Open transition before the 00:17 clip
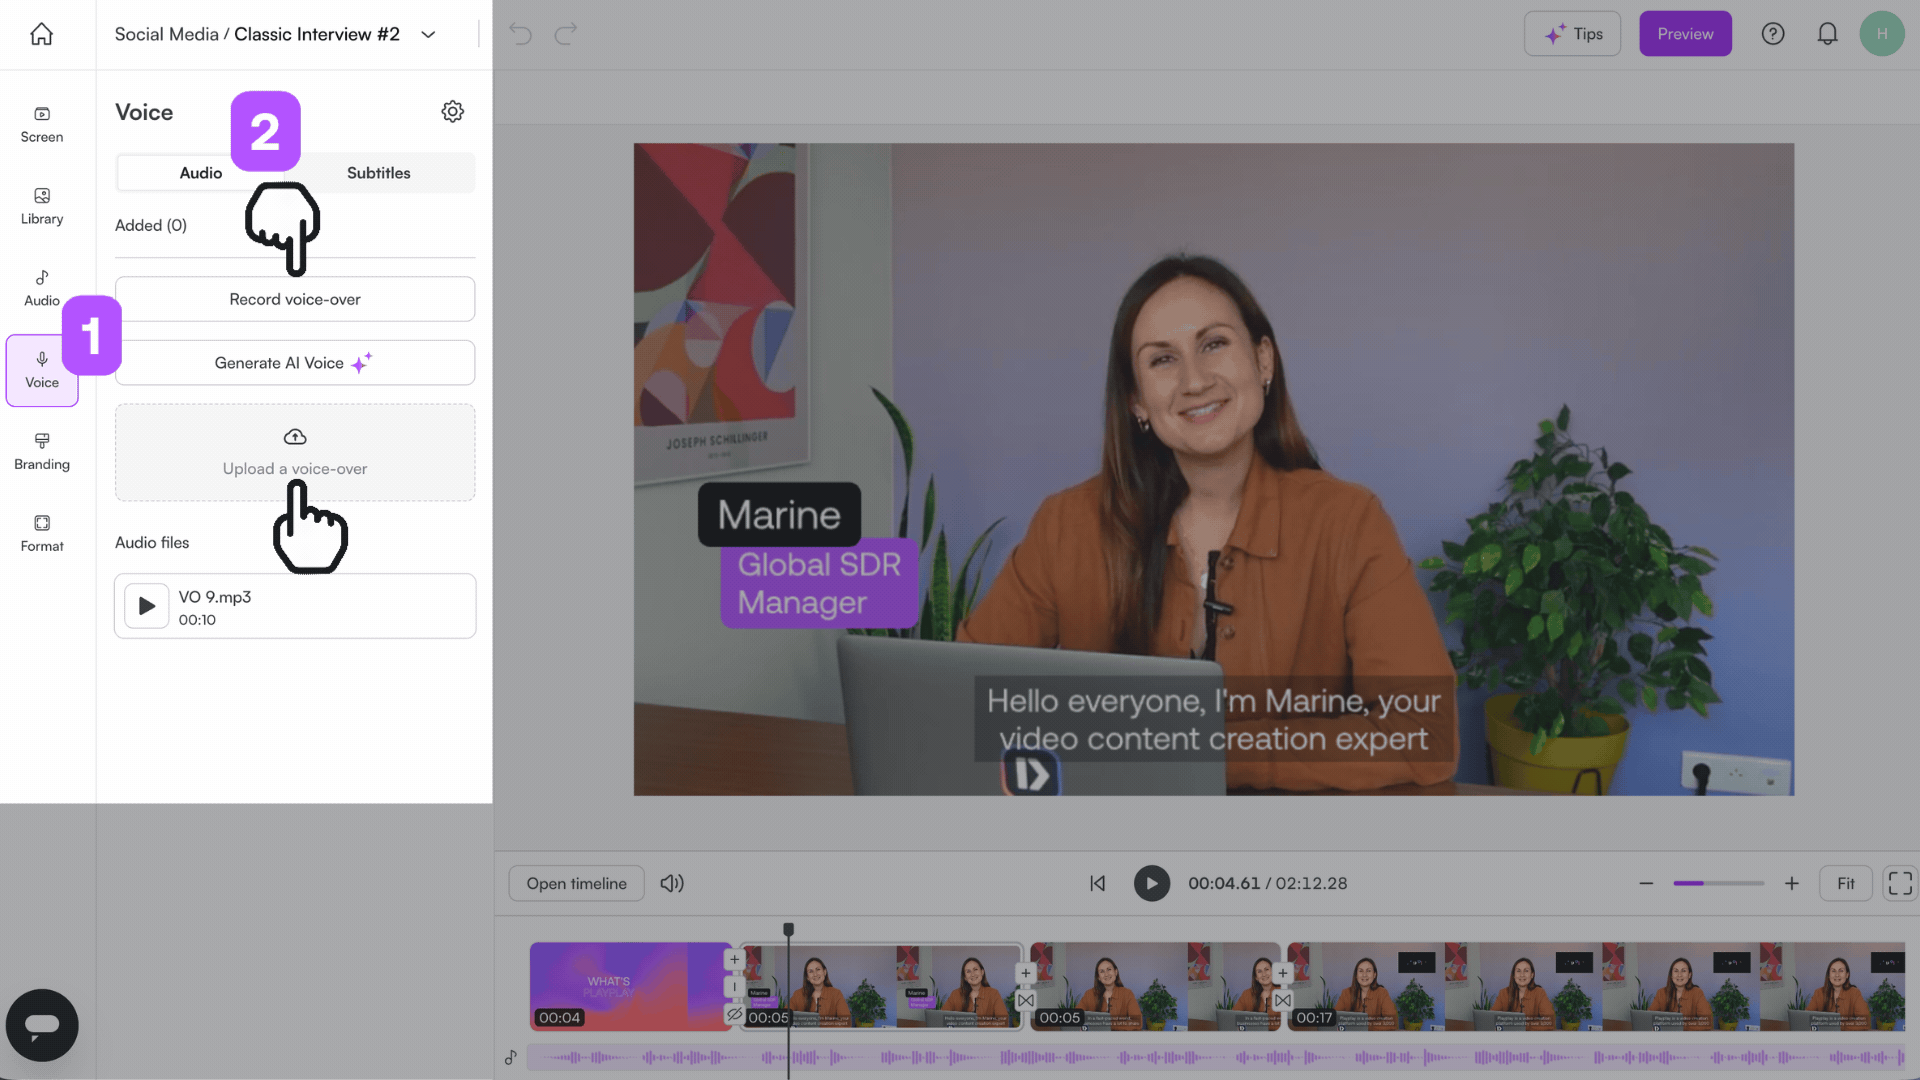The image size is (1920, 1080). tap(1283, 1000)
